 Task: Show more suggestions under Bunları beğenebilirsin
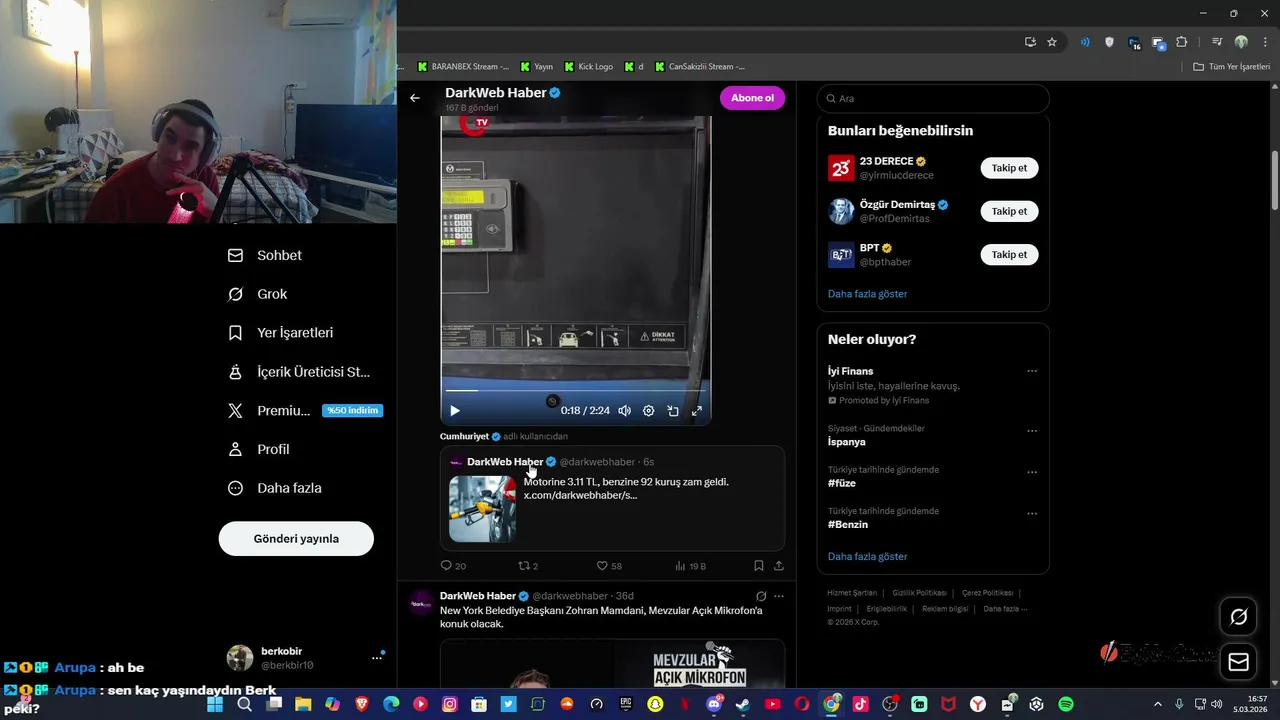click(867, 294)
